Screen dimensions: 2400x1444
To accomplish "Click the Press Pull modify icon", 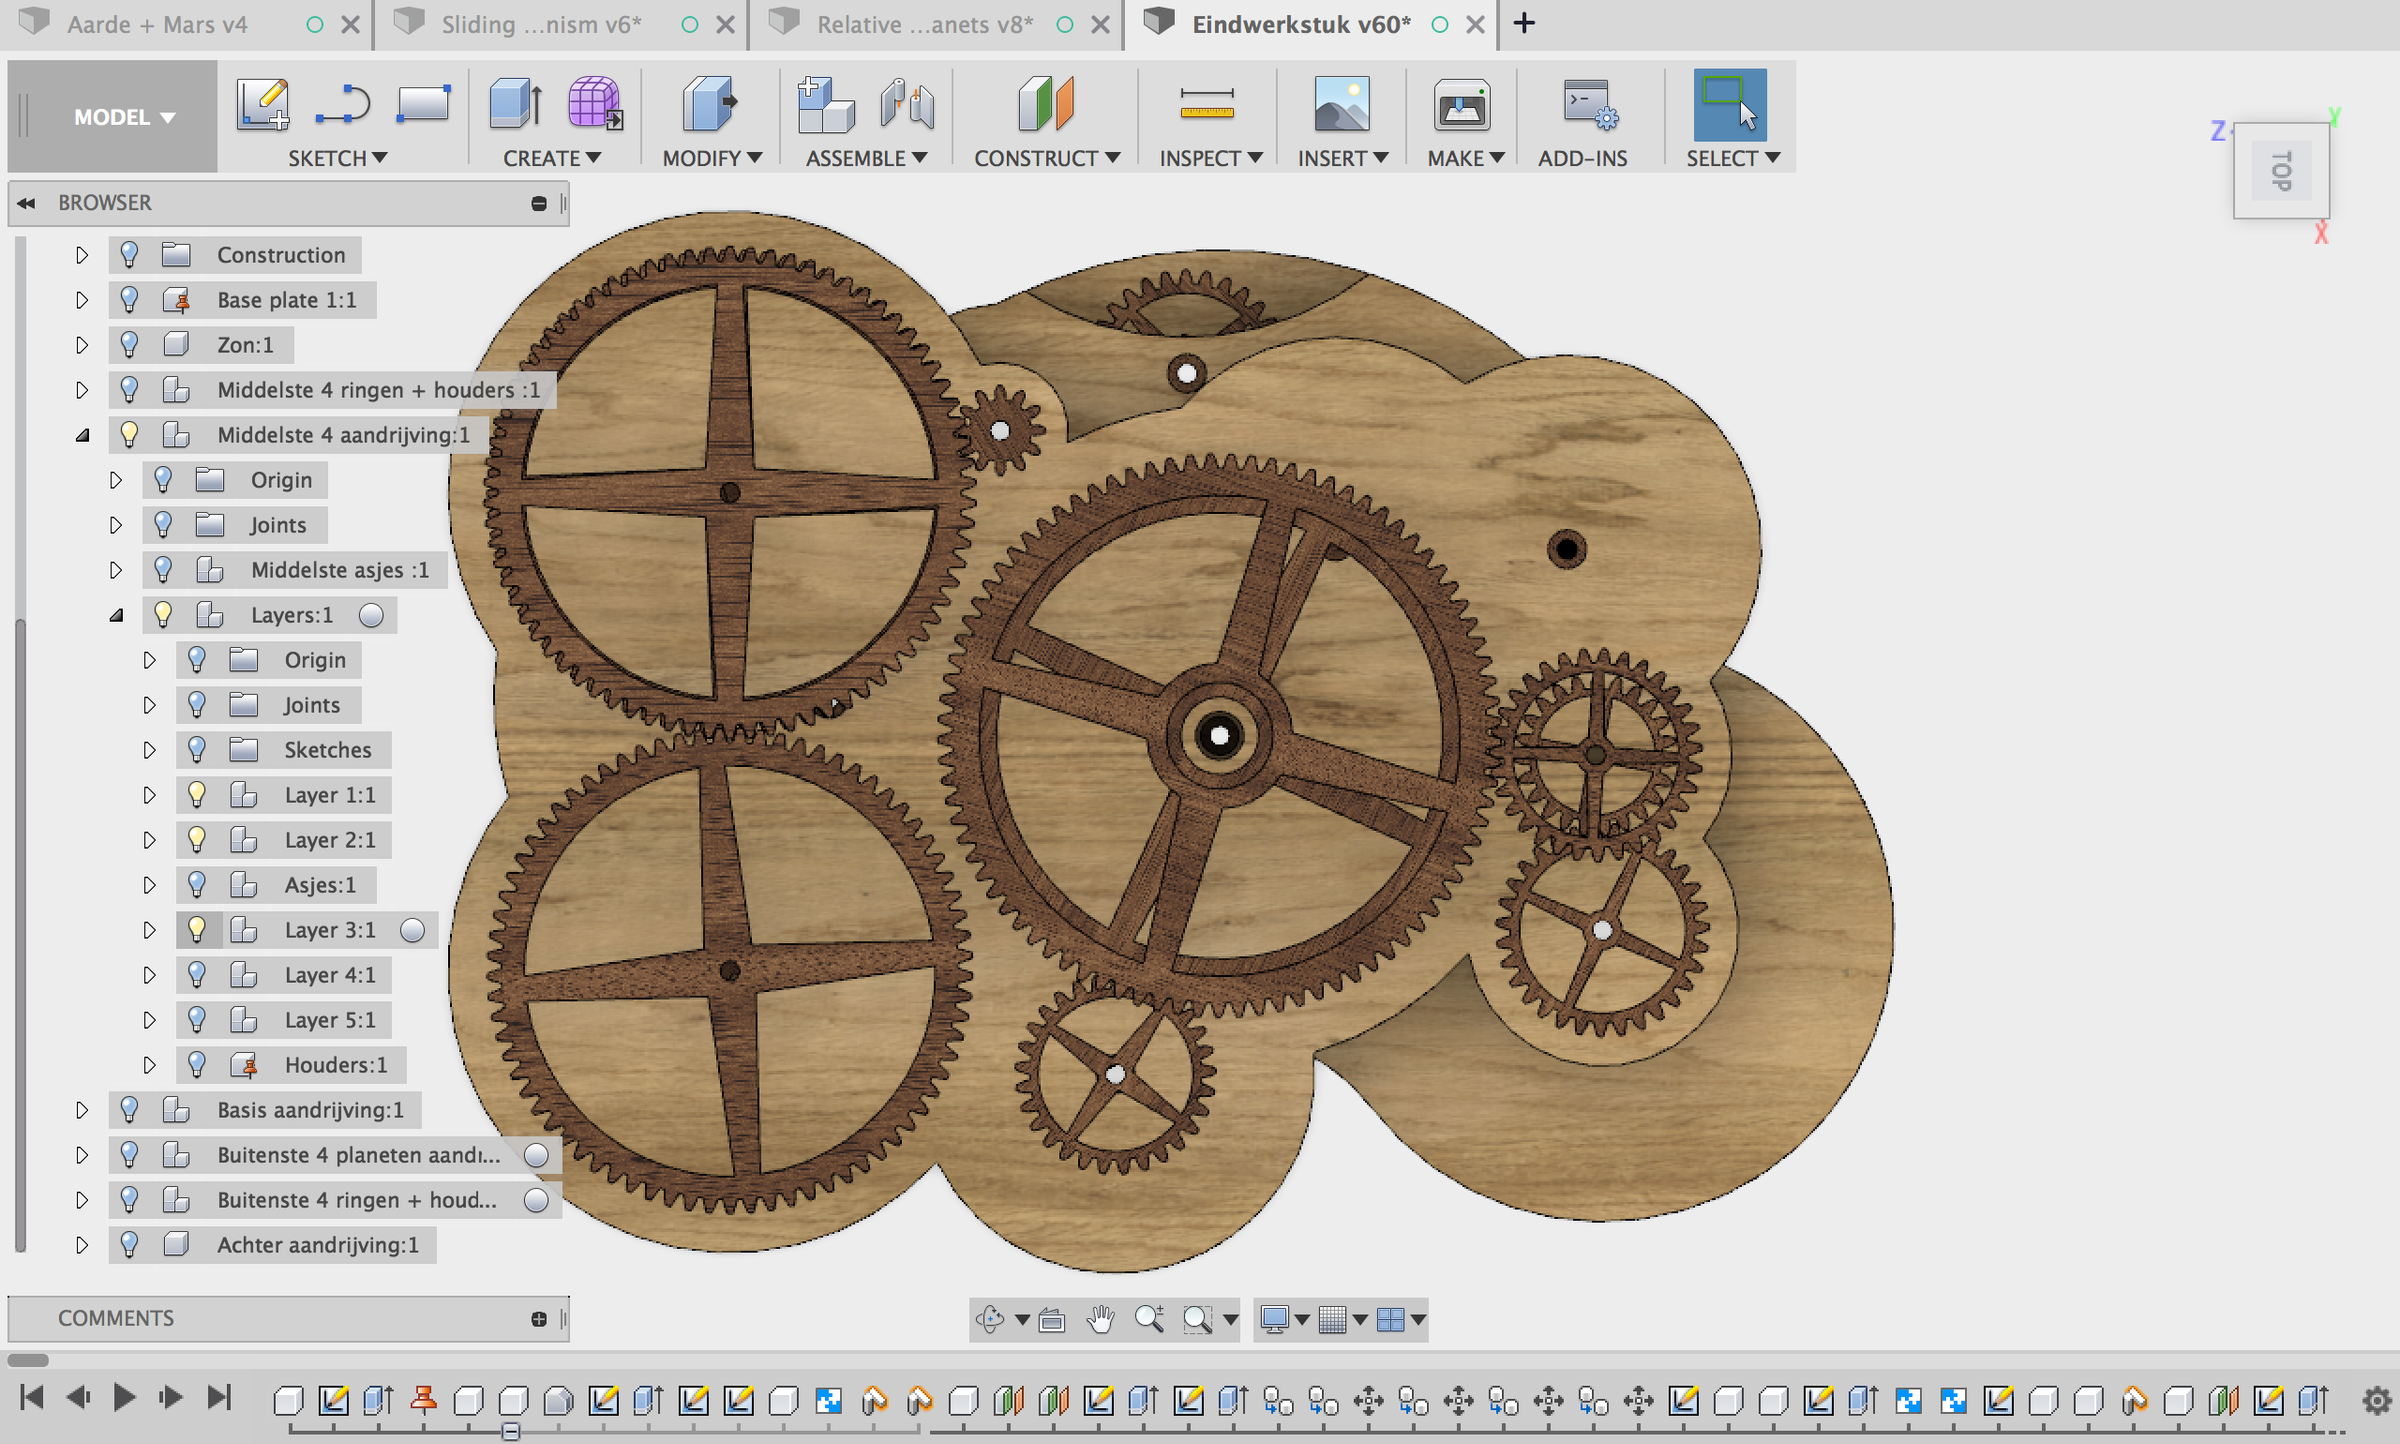I will [x=709, y=105].
